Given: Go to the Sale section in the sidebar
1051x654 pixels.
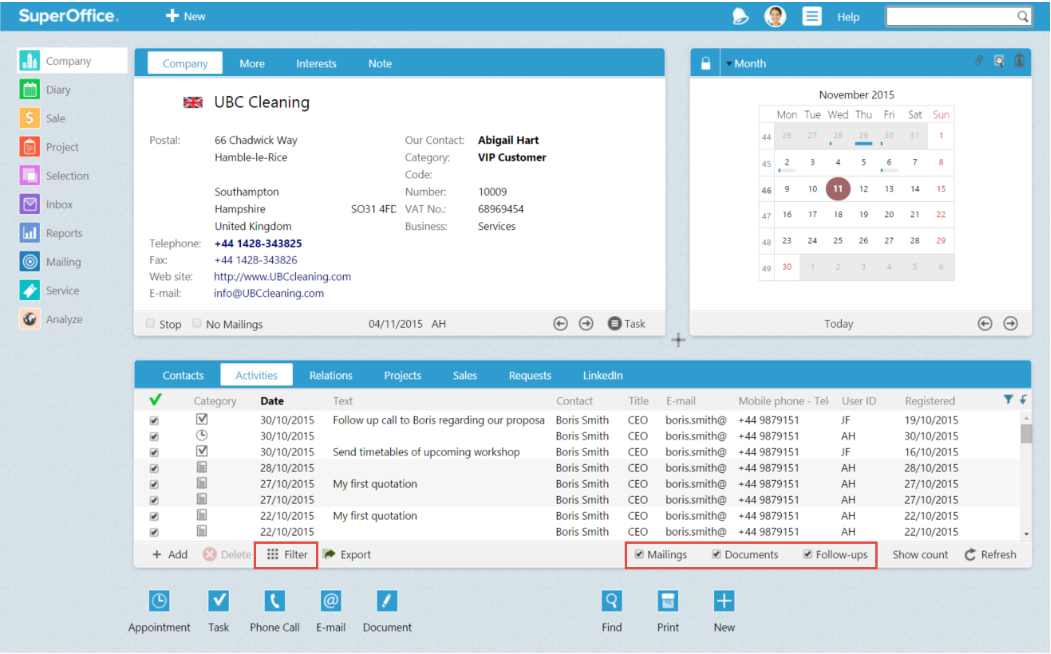Looking at the screenshot, I should pos(43,119).
